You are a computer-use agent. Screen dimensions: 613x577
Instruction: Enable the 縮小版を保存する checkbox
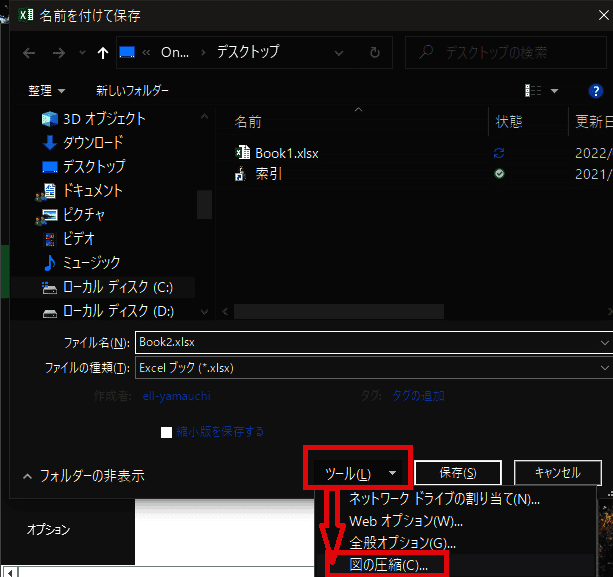tap(168, 432)
